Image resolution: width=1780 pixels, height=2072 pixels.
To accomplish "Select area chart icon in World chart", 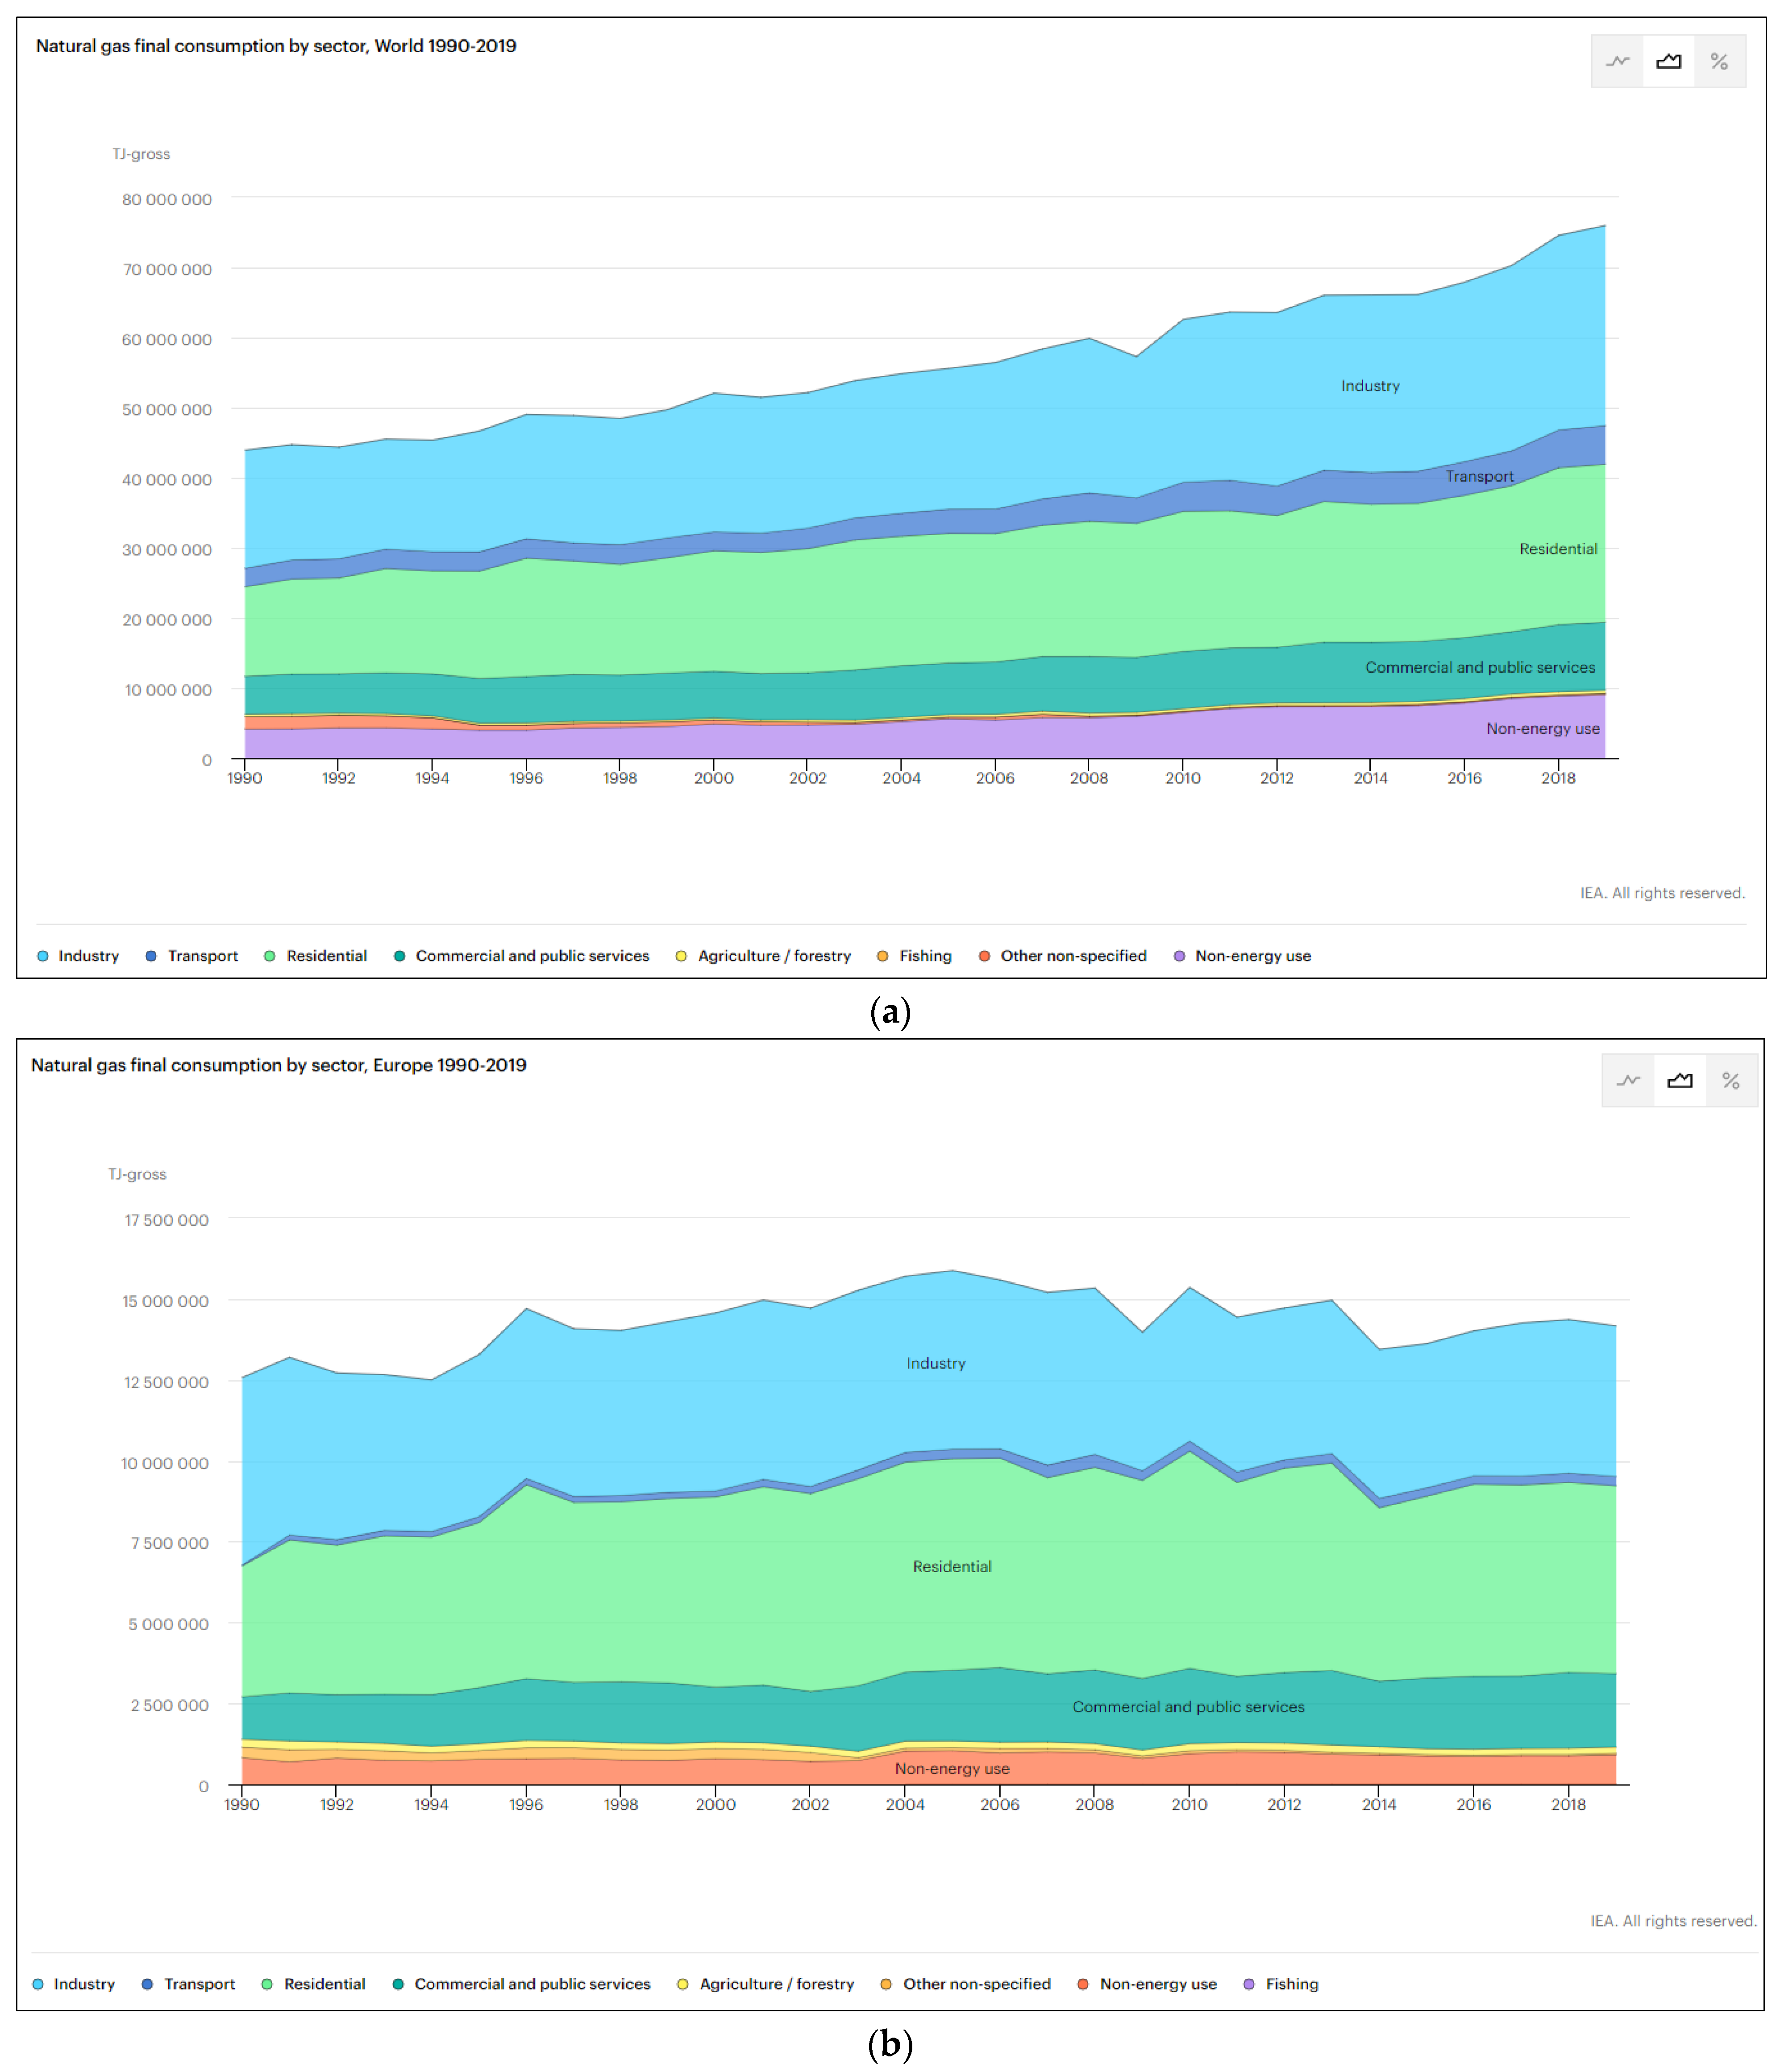I will coord(1668,62).
